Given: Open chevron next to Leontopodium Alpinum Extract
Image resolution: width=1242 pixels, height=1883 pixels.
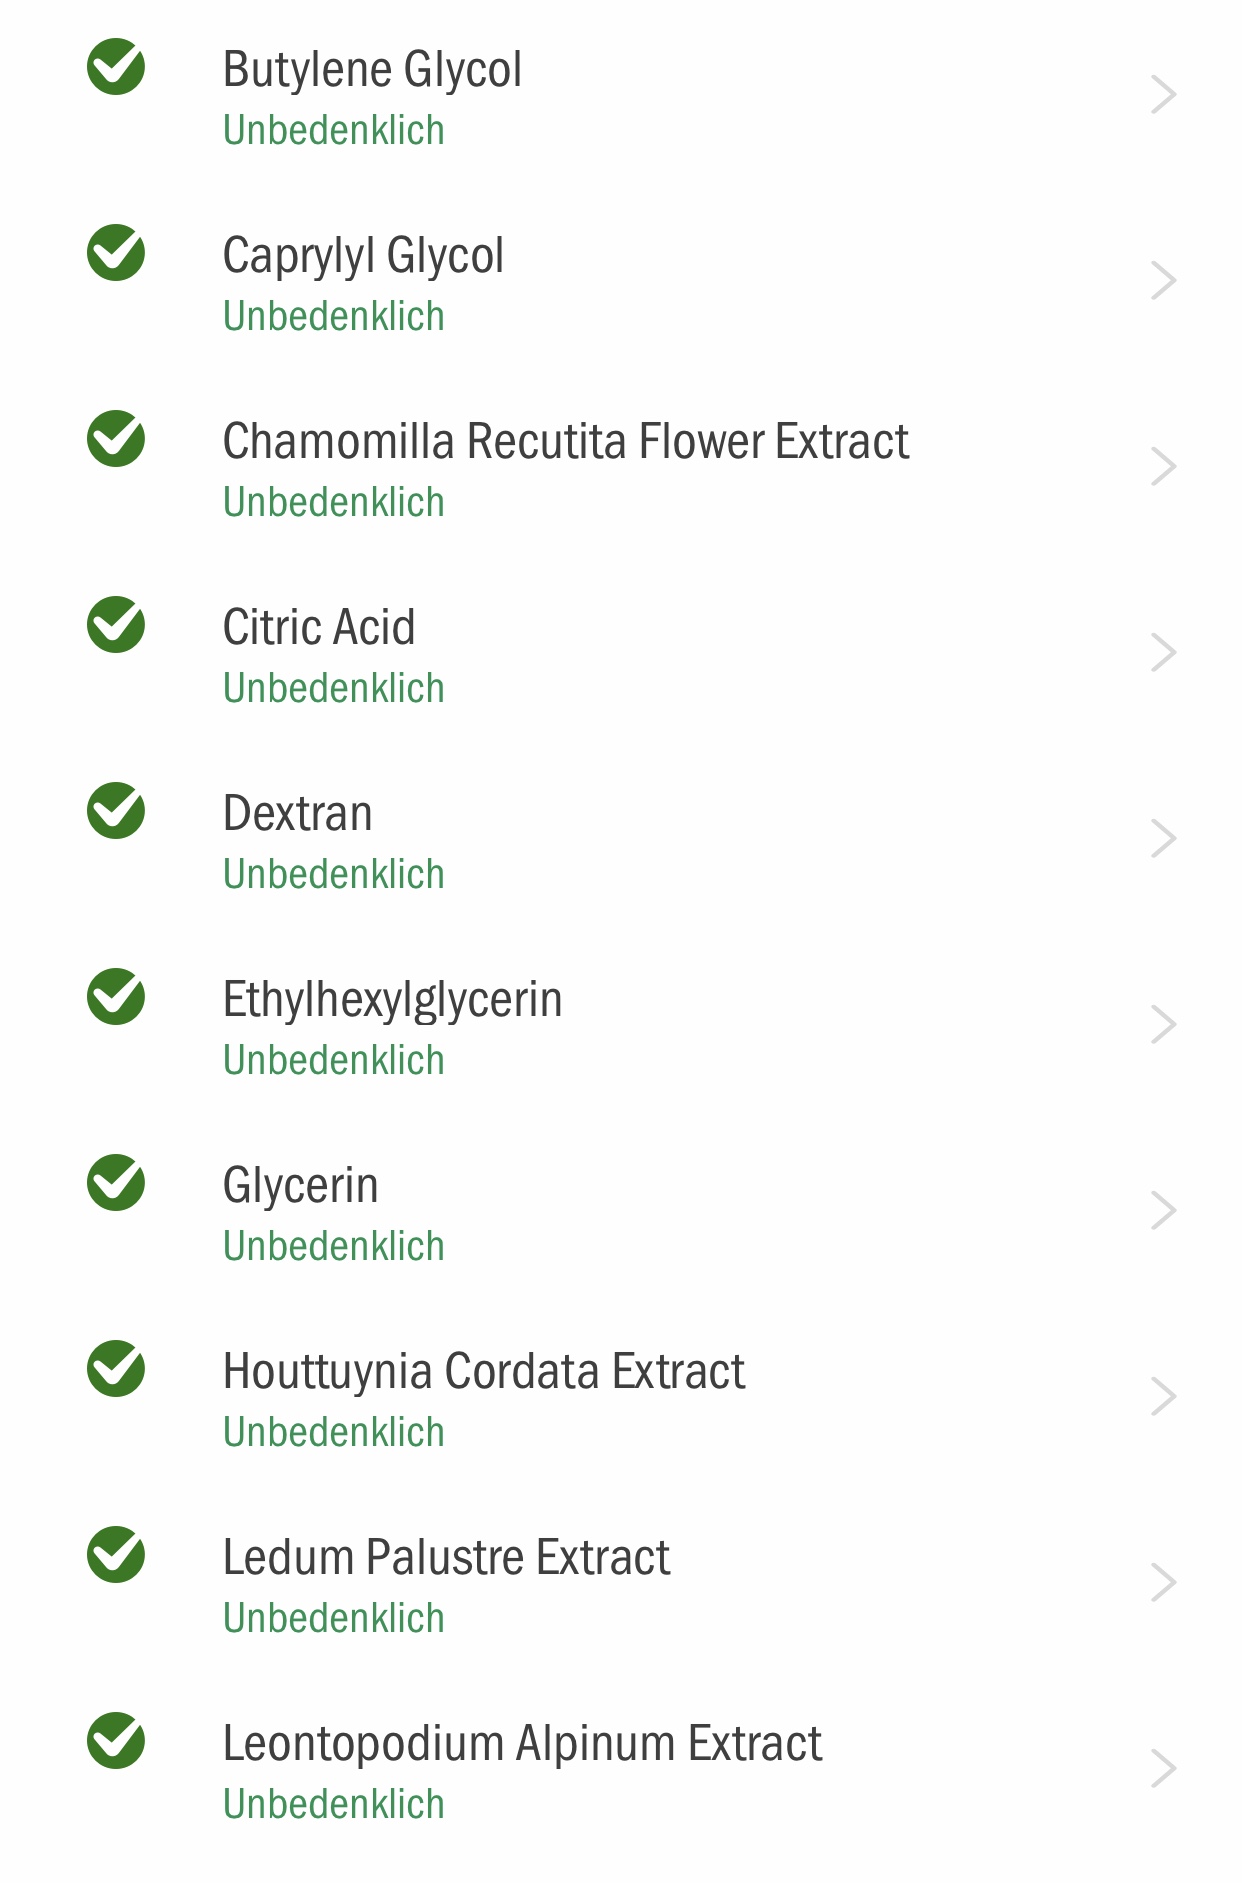Looking at the screenshot, I should (1163, 1769).
